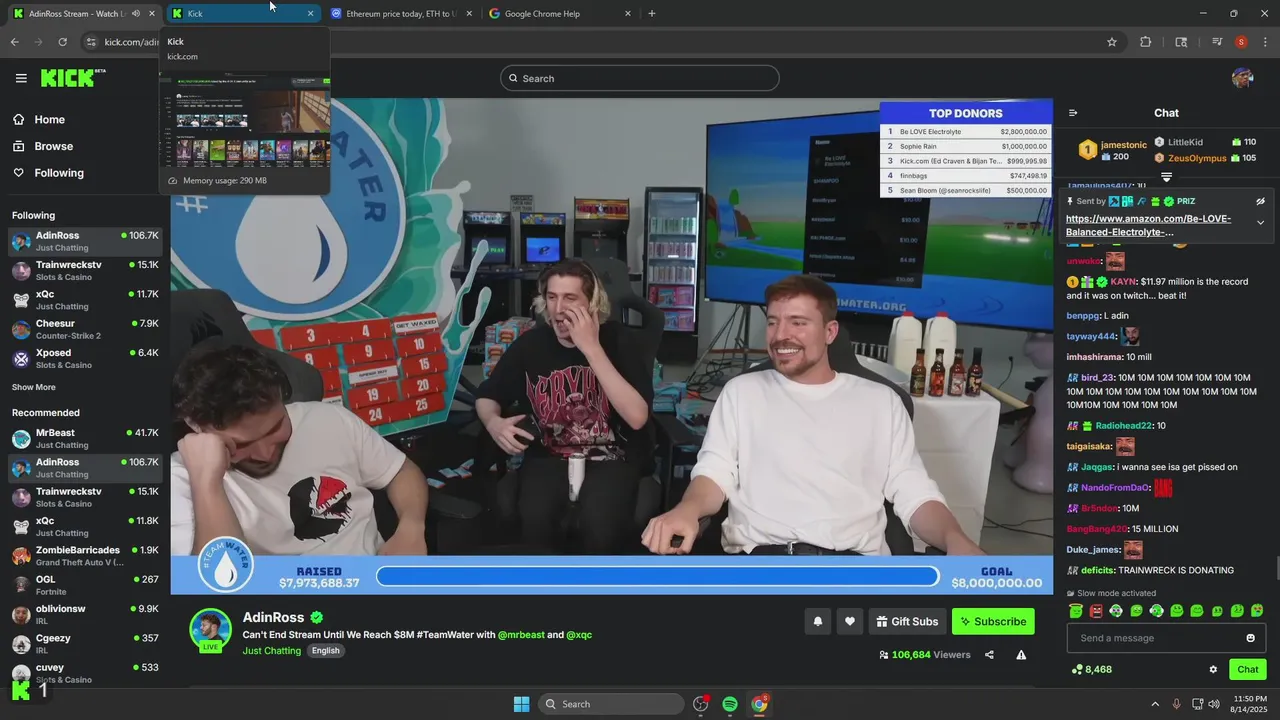The image size is (1280, 720).
Task: Open the Chrome three-dot menu
Action: 1266,42
